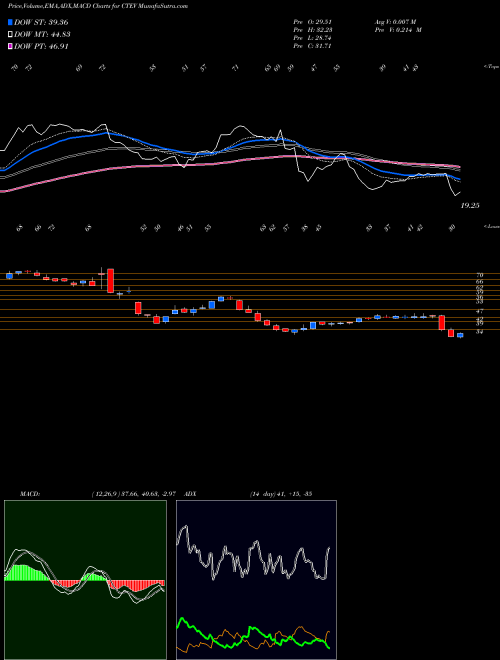500x660 pixels.
Task: Click the 'Avg V: 0.007 M' volume text
Action: pos(395,22)
